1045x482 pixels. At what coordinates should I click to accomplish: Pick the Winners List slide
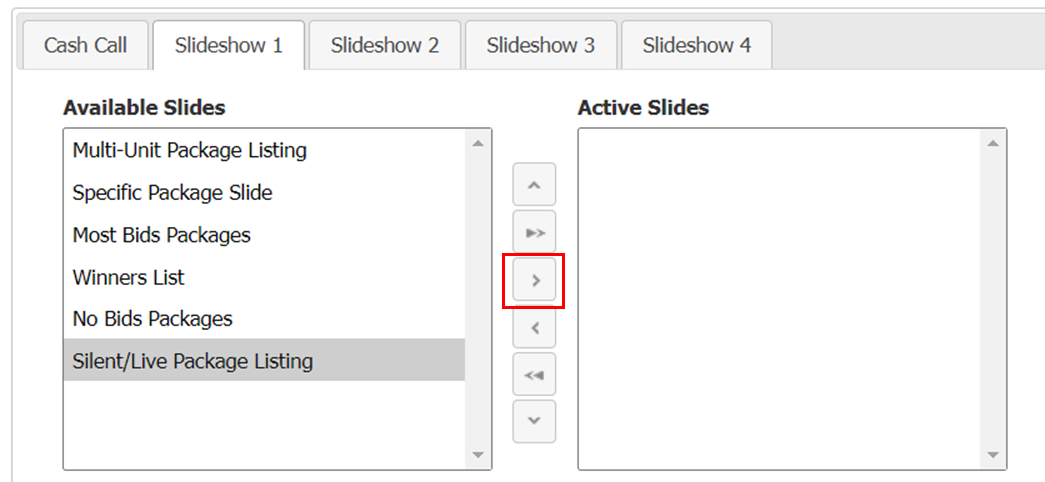129,277
